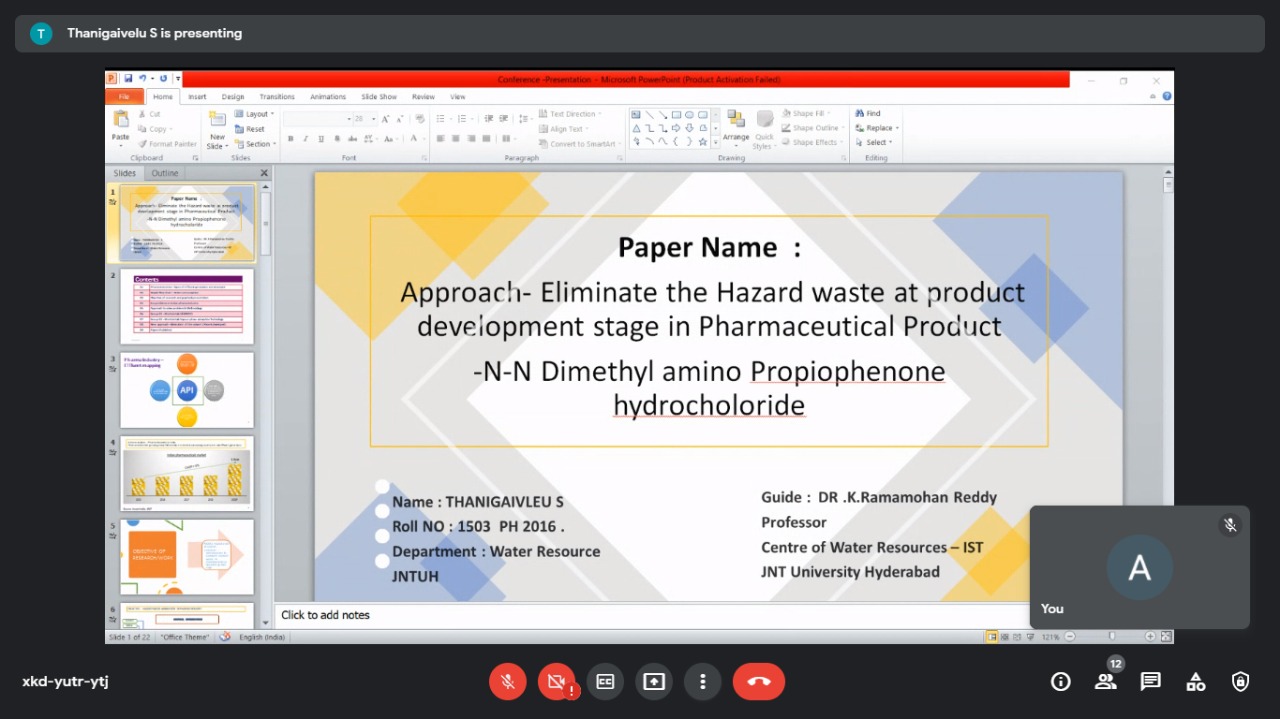1280x719 pixels.
Task: Select the Contents slide 2 thumbnail
Action: click(x=187, y=306)
